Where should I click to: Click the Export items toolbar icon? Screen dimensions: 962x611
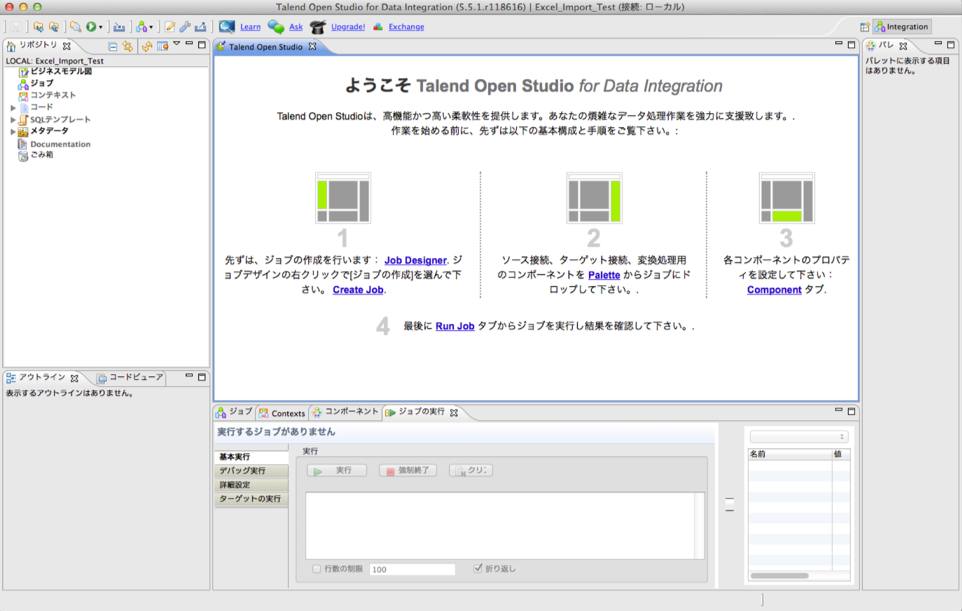click(54, 27)
